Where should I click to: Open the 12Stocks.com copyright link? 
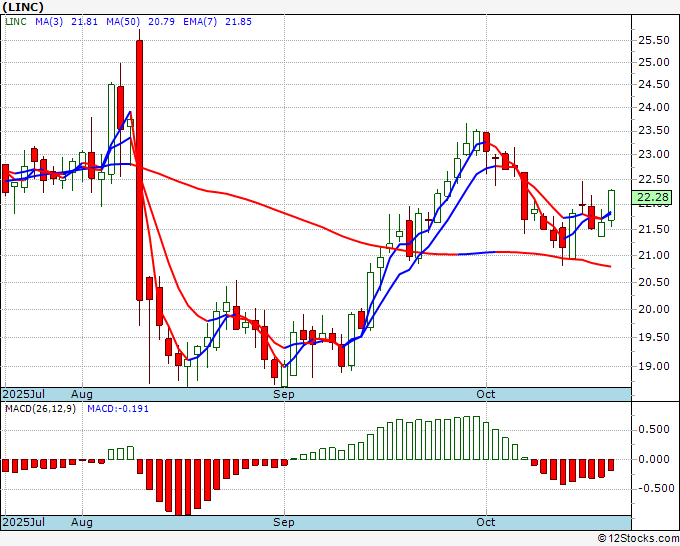point(638,538)
